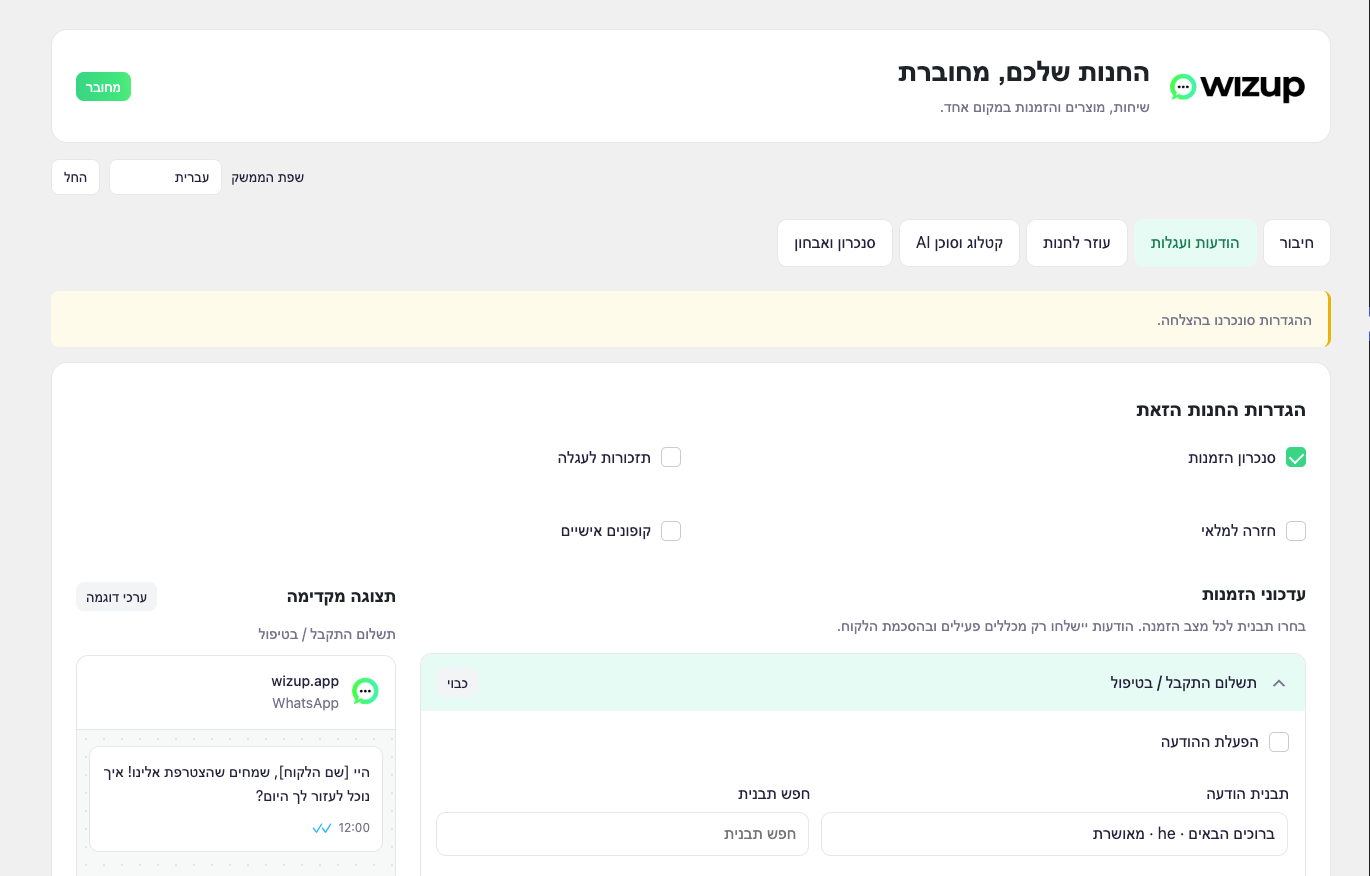Click the 'תצוגה מקדימה' preview heading

pos(341,596)
